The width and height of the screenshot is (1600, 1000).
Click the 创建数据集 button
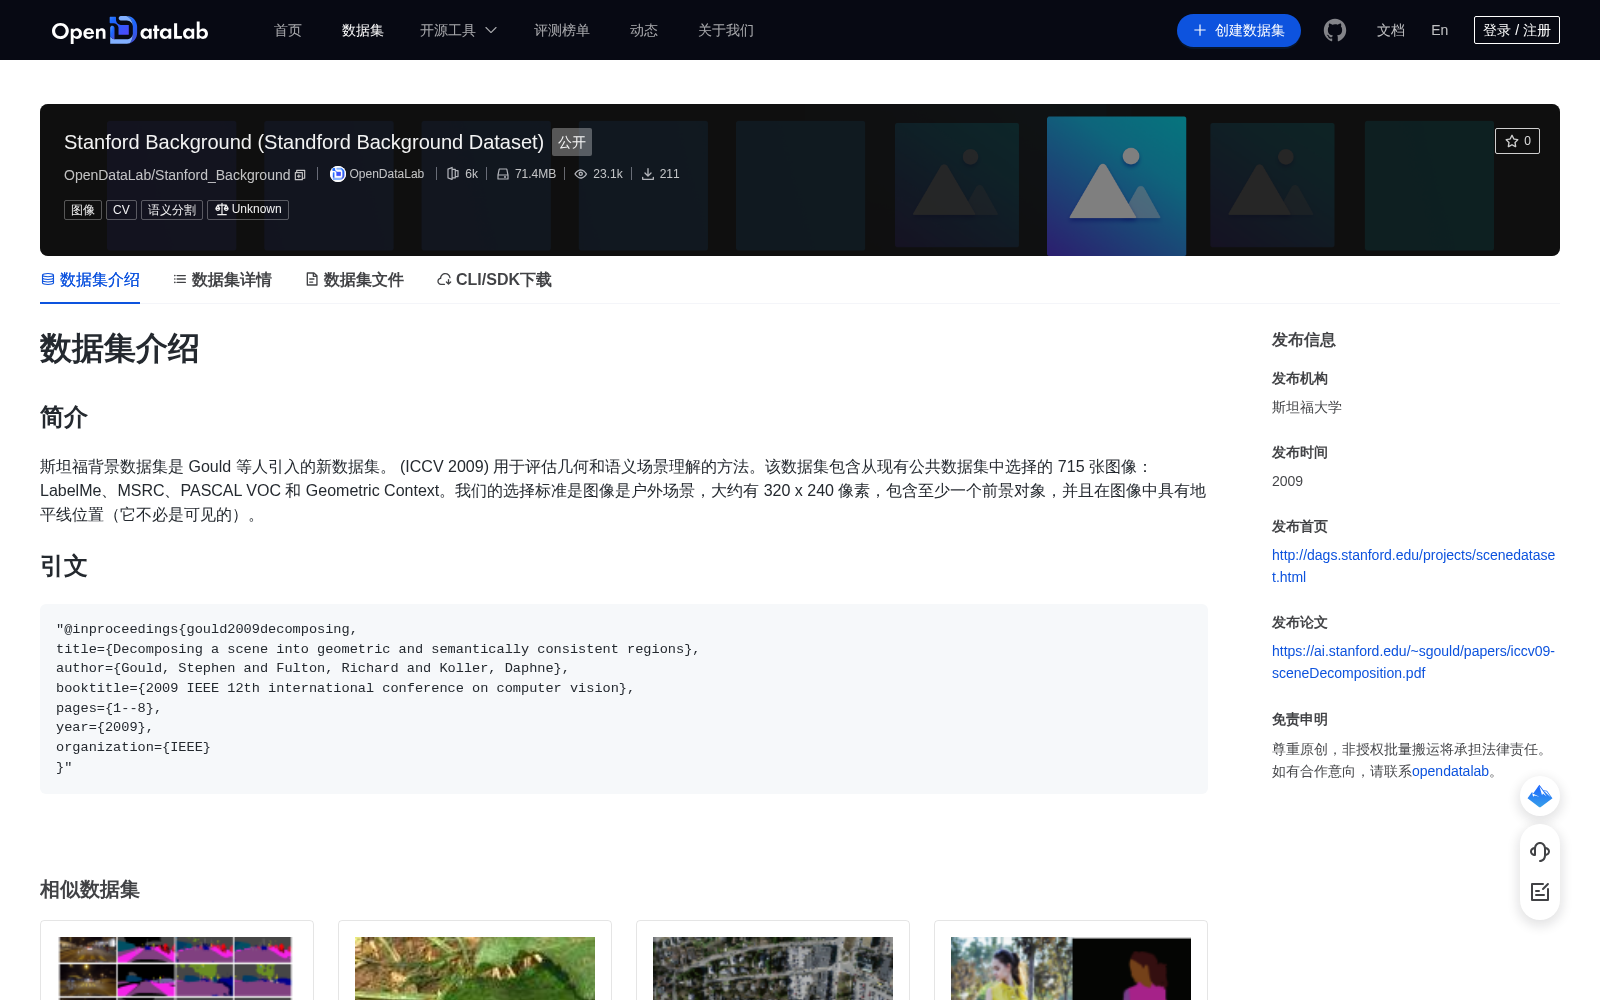click(1239, 30)
